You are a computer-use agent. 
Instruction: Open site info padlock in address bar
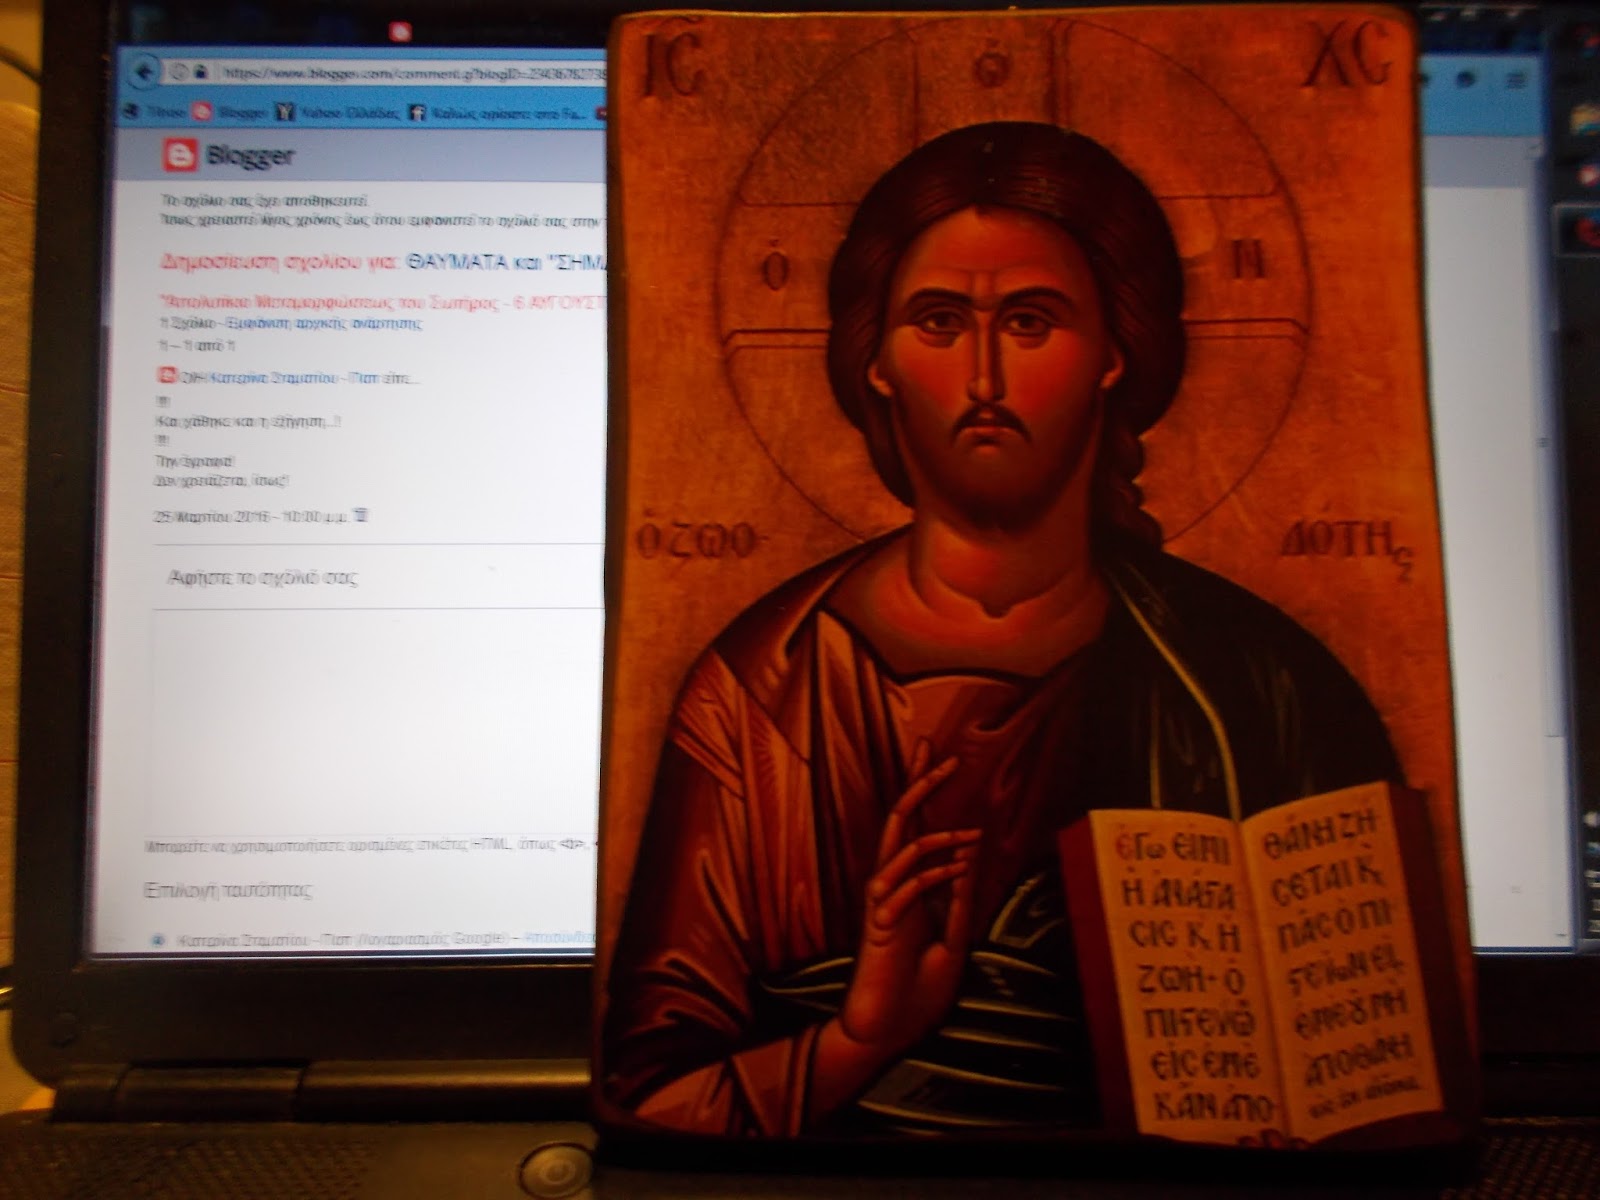pyautogui.click(x=200, y=72)
